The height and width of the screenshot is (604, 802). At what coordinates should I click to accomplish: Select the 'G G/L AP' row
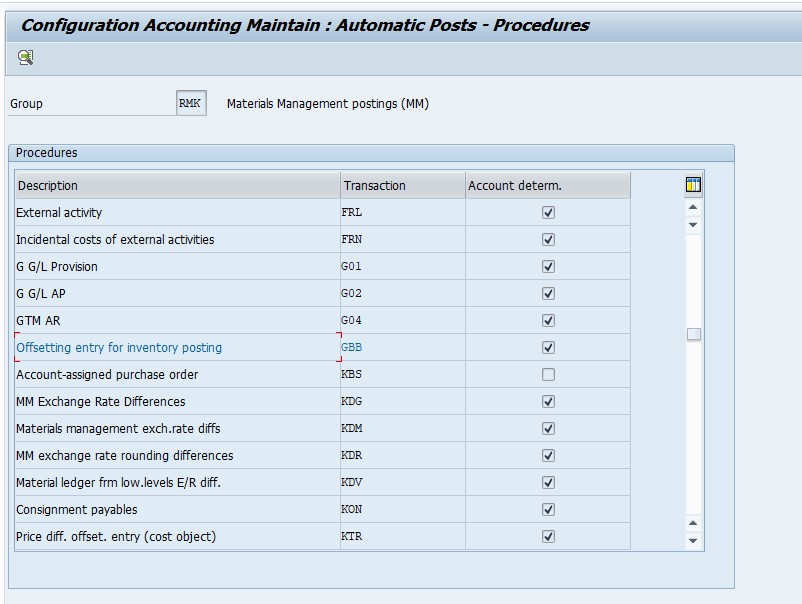[177, 294]
